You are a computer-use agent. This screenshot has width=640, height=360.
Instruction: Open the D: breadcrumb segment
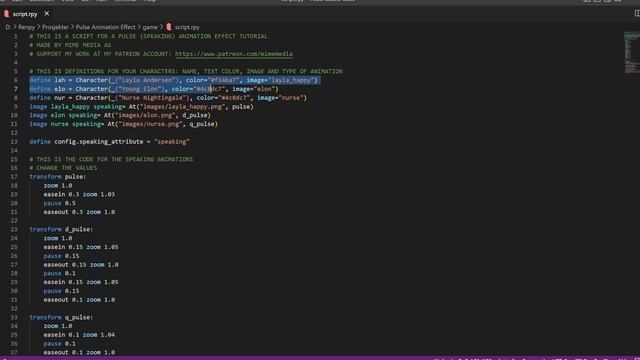coord(8,27)
